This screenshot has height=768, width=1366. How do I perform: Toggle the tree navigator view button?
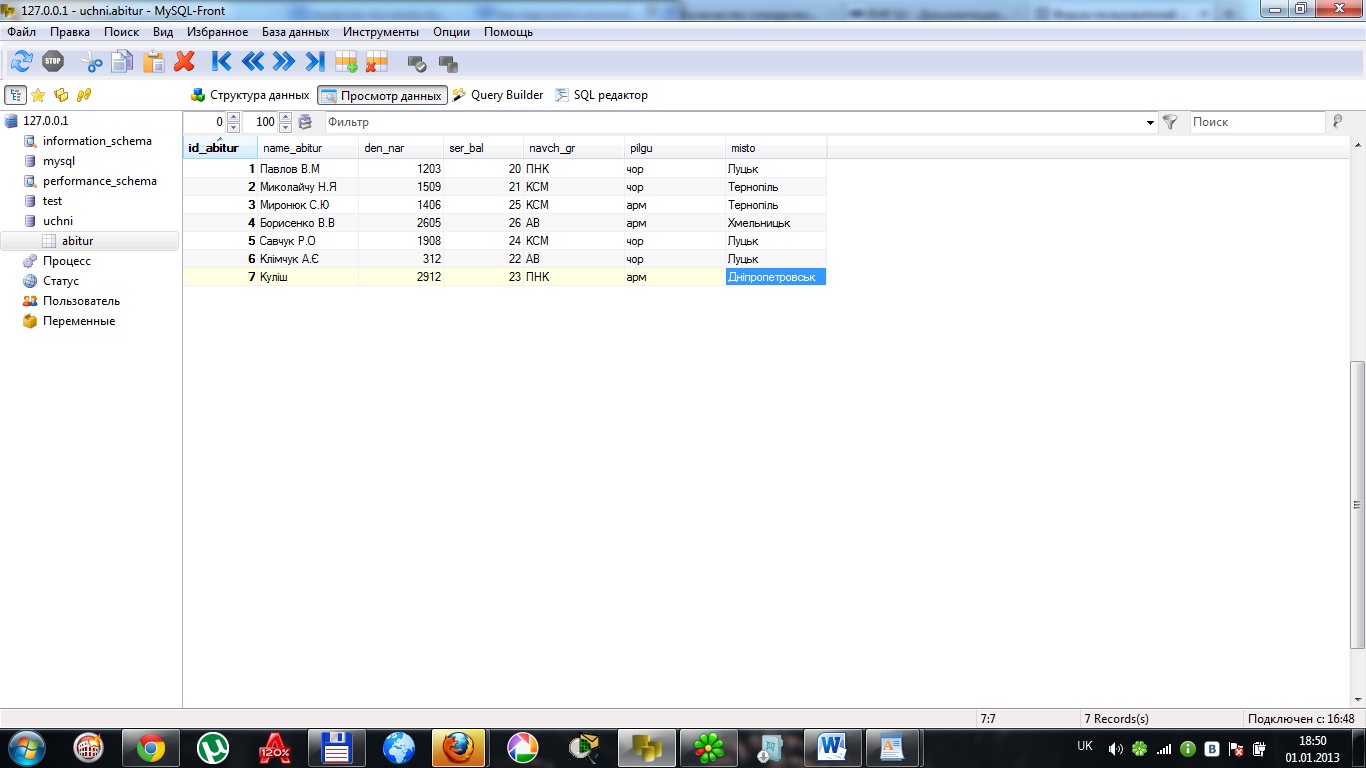16,95
